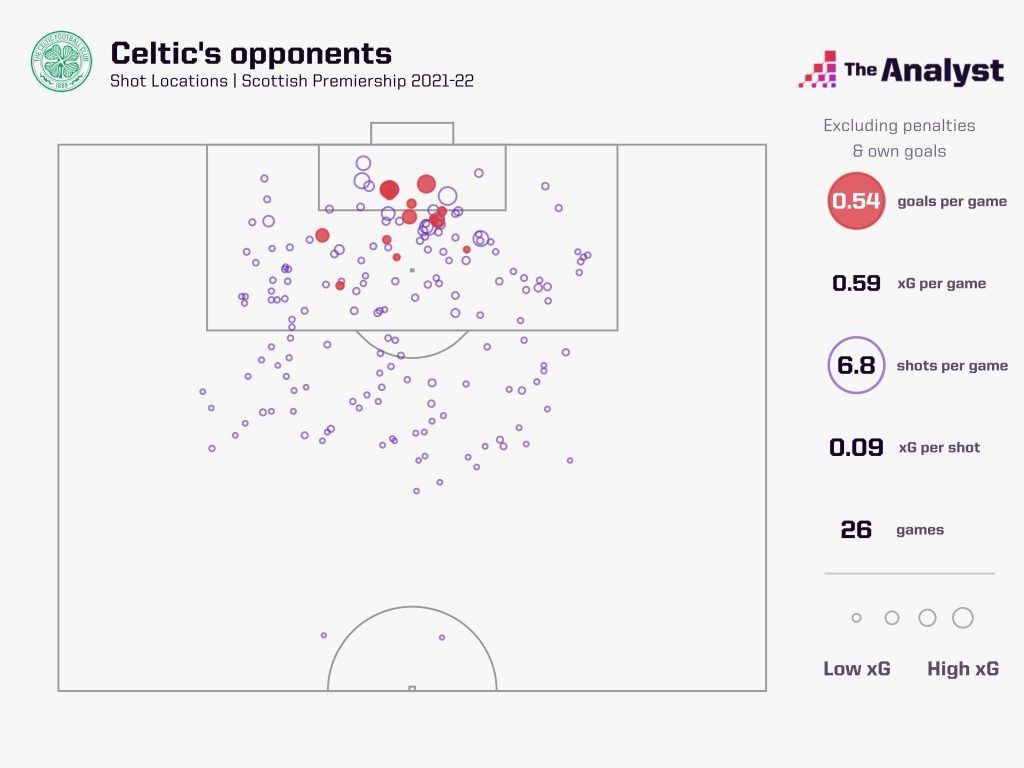Viewport: 1024px width, 768px height.
Task: Click the 0.09 xG per shot value
Action: [856, 447]
